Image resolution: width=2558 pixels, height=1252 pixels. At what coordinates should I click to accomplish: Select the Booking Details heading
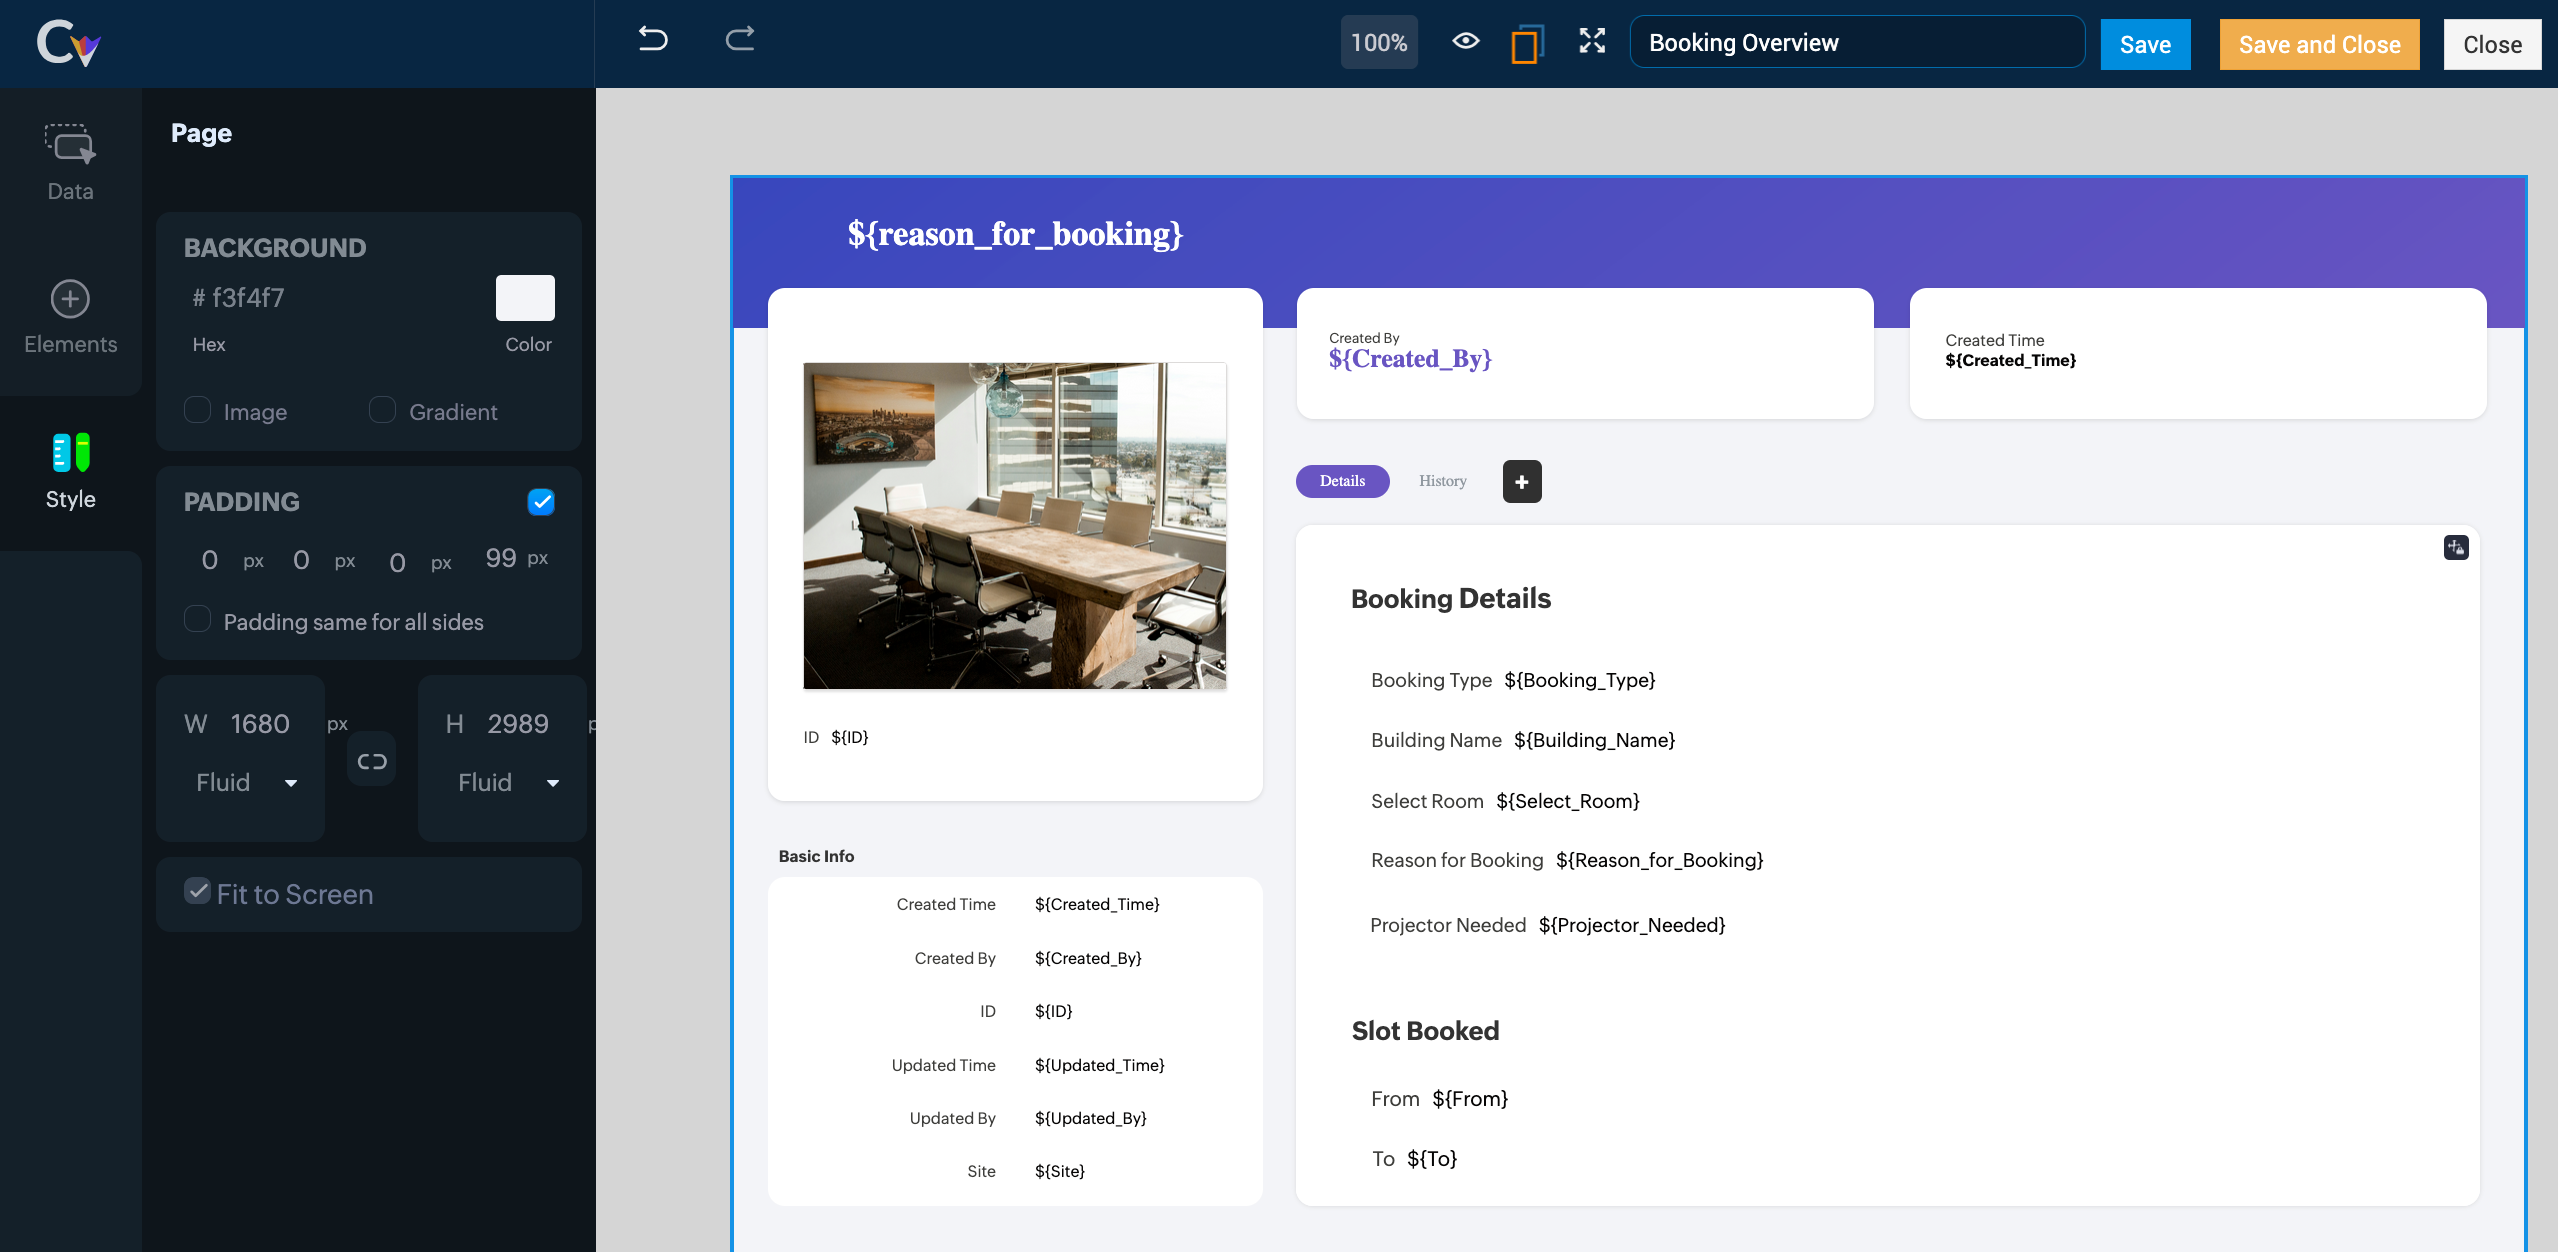pyautogui.click(x=1450, y=598)
